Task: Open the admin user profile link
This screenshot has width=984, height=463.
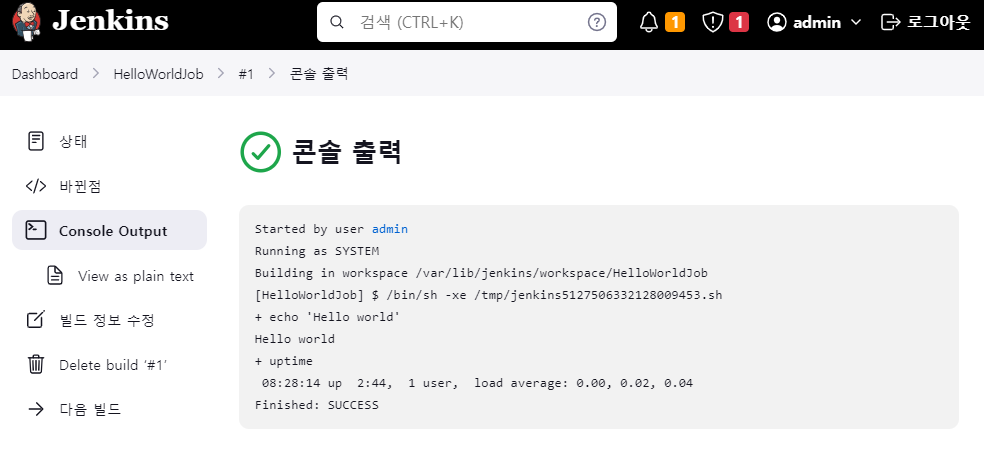Action: (817, 23)
